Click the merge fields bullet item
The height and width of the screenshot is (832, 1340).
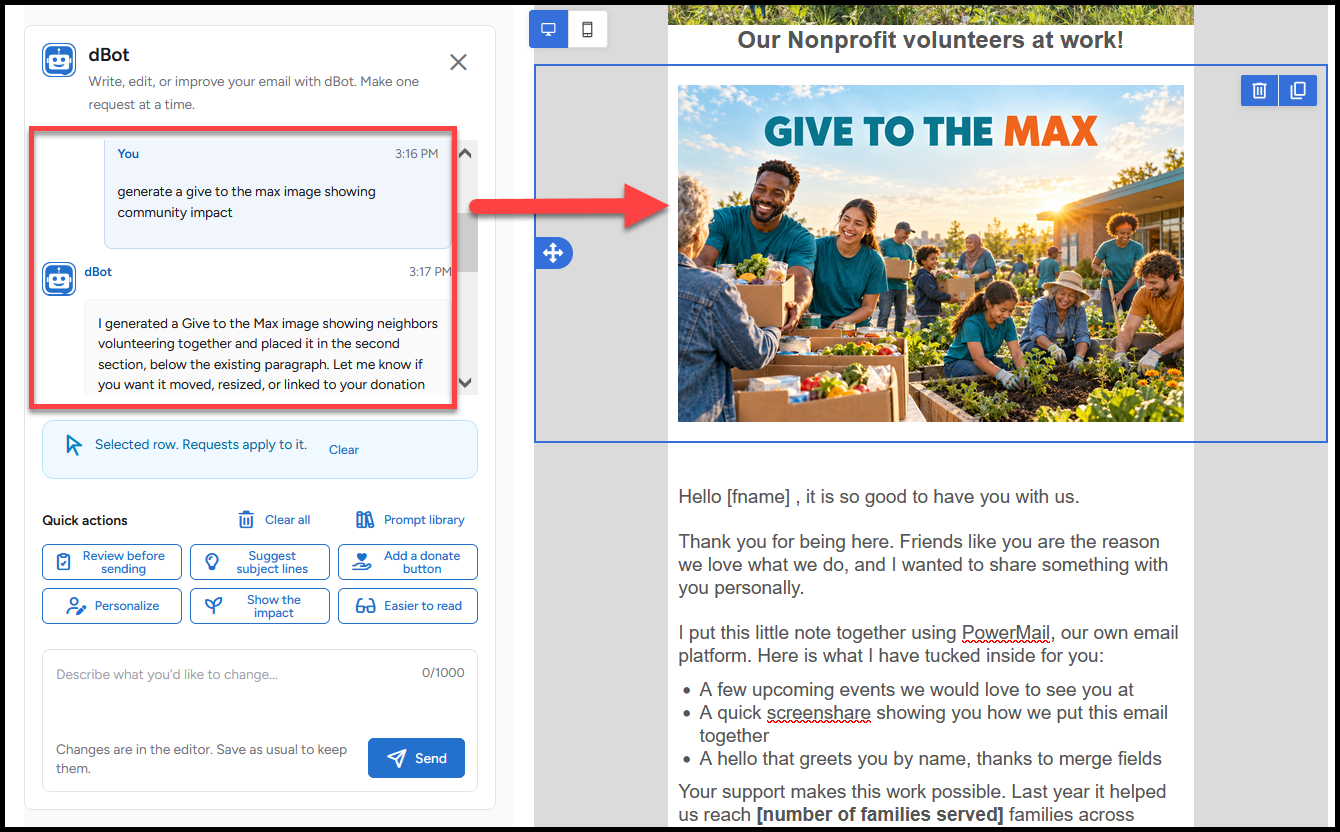pos(931,759)
